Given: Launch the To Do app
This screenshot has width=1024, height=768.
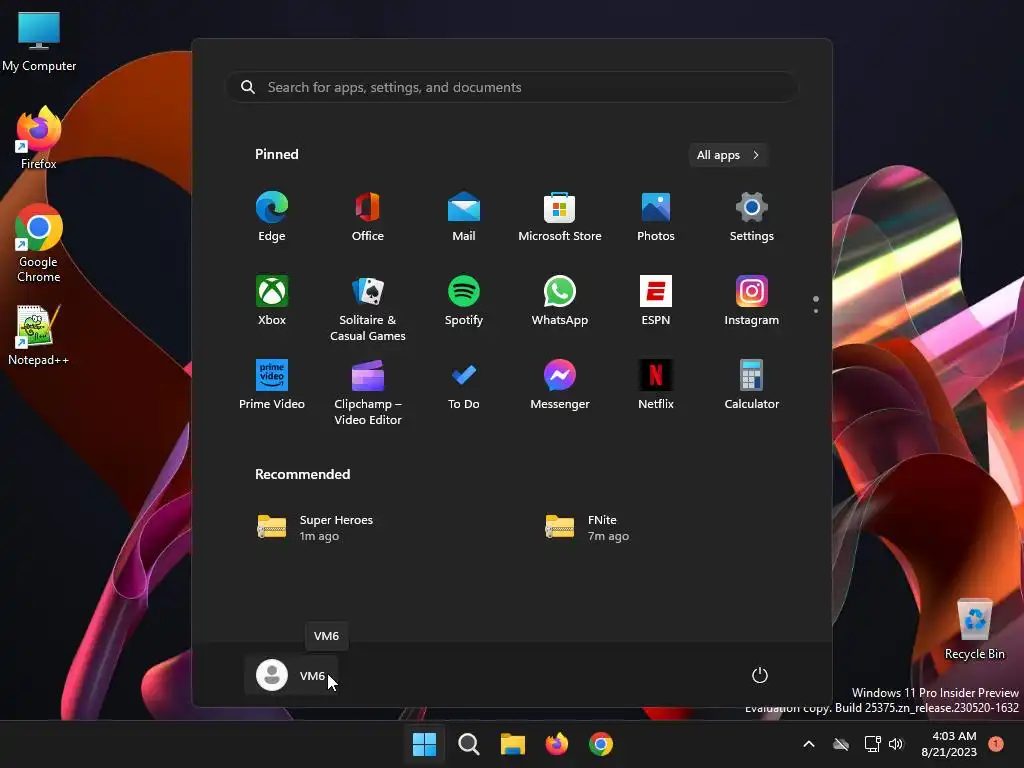Looking at the screenshot, I should pos(464,385).
